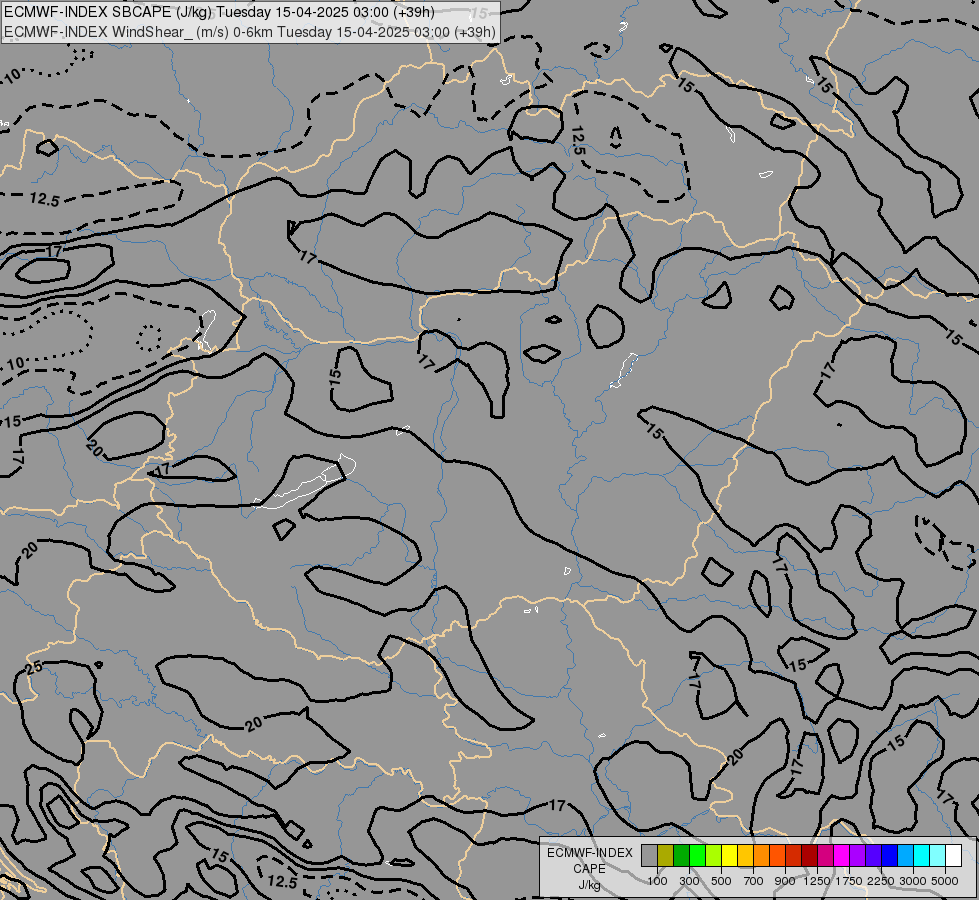Screen dimensions: 979x900
Task: Select the orange swatch right of 700
Action: 762,856
